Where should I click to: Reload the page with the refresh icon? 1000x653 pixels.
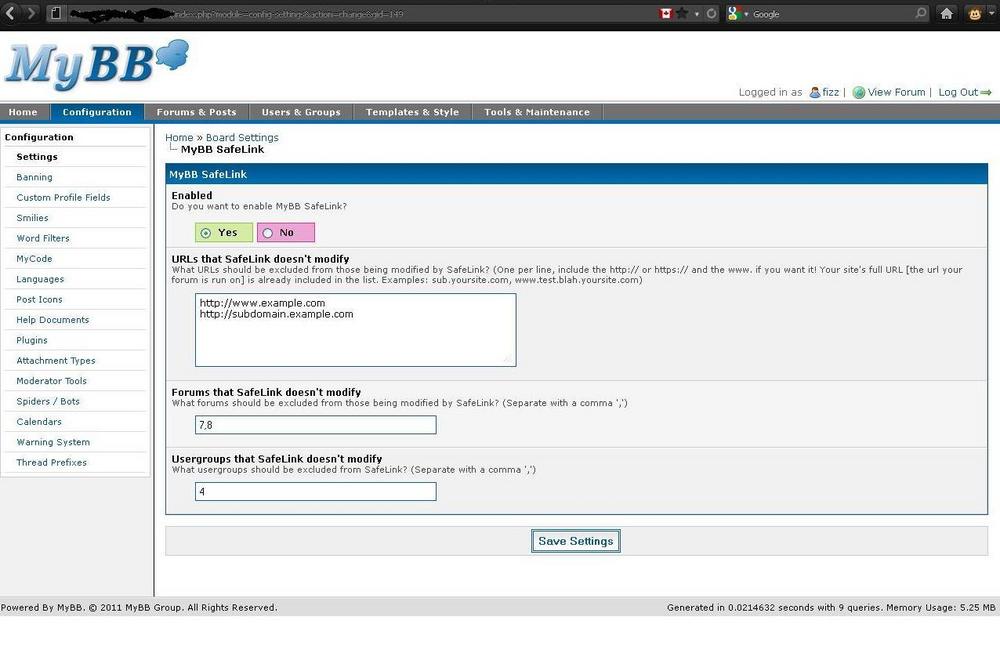pyautogui.click(x=711, y=13)
